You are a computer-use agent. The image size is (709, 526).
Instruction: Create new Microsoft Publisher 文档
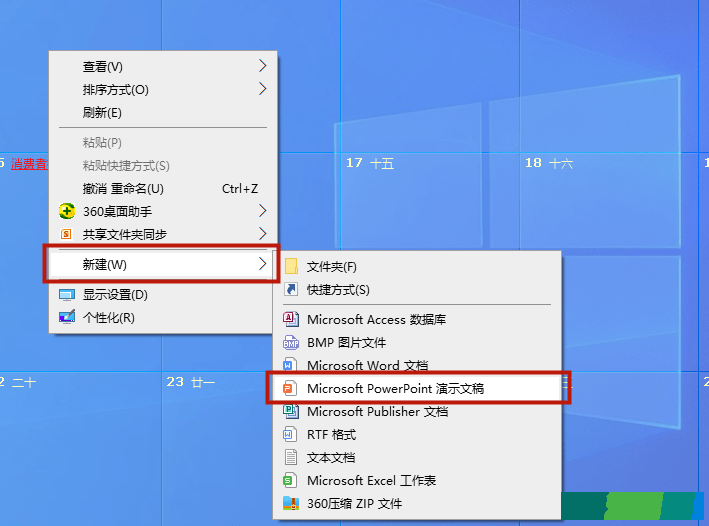[417, 412]
